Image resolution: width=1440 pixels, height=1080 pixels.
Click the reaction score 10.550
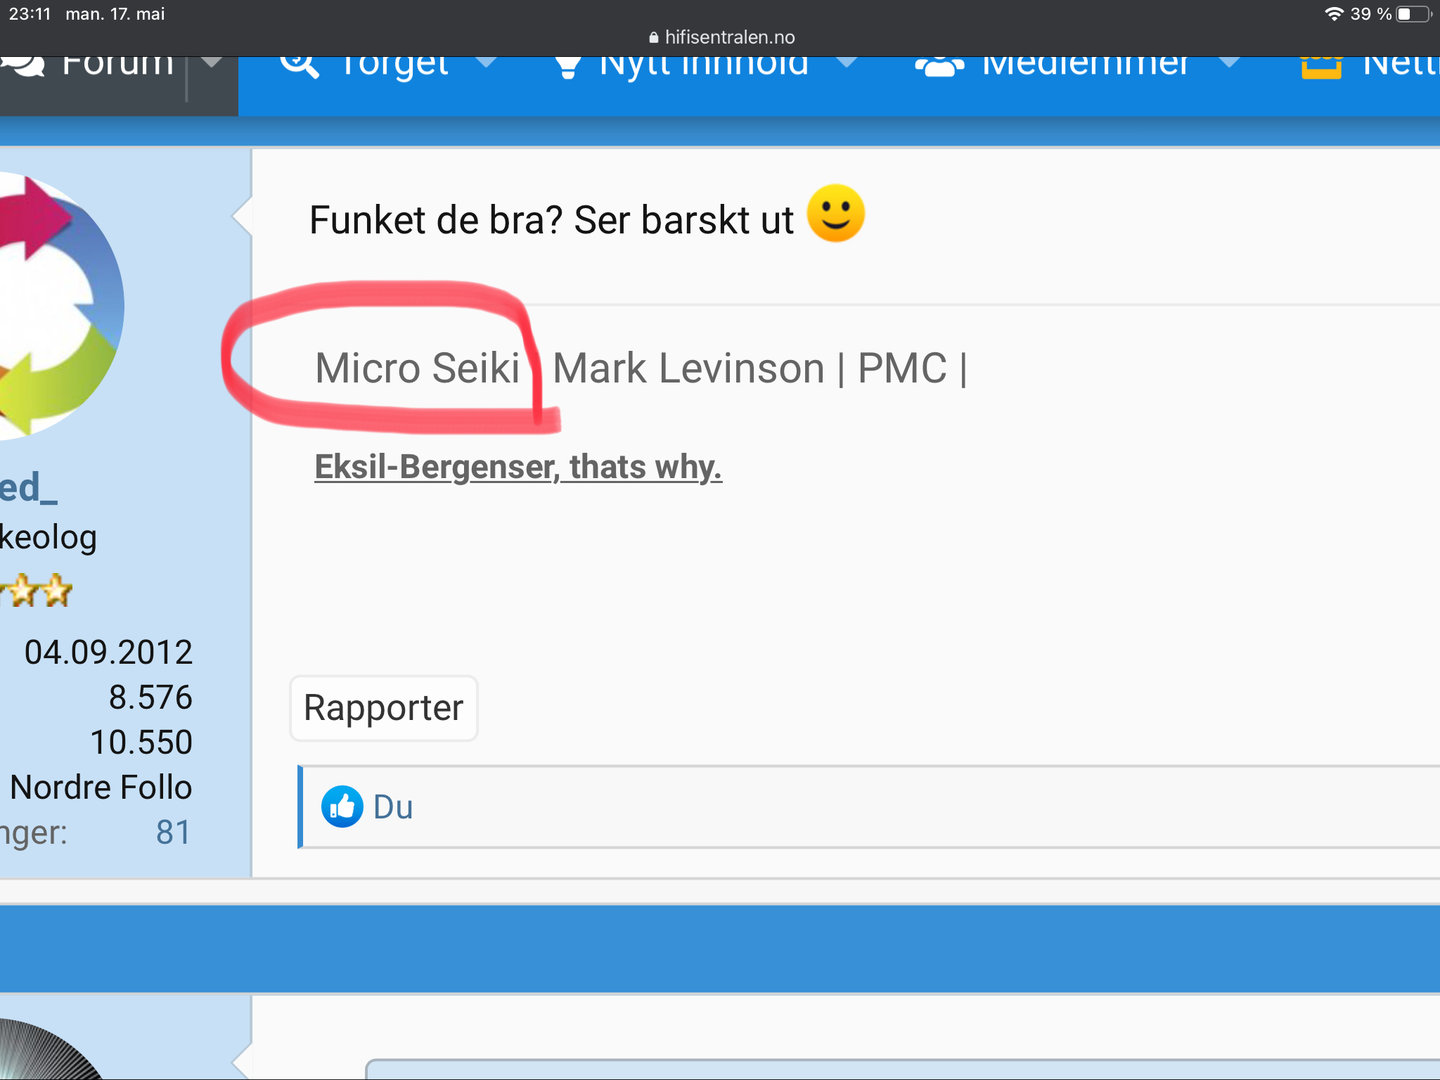tap(141, 742)
